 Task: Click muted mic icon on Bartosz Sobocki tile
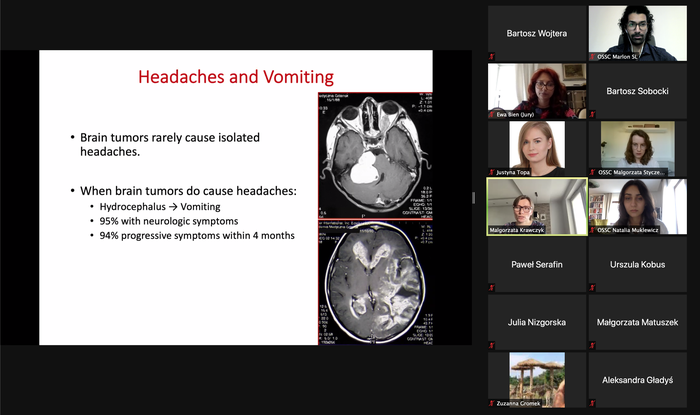pos(593,114)
